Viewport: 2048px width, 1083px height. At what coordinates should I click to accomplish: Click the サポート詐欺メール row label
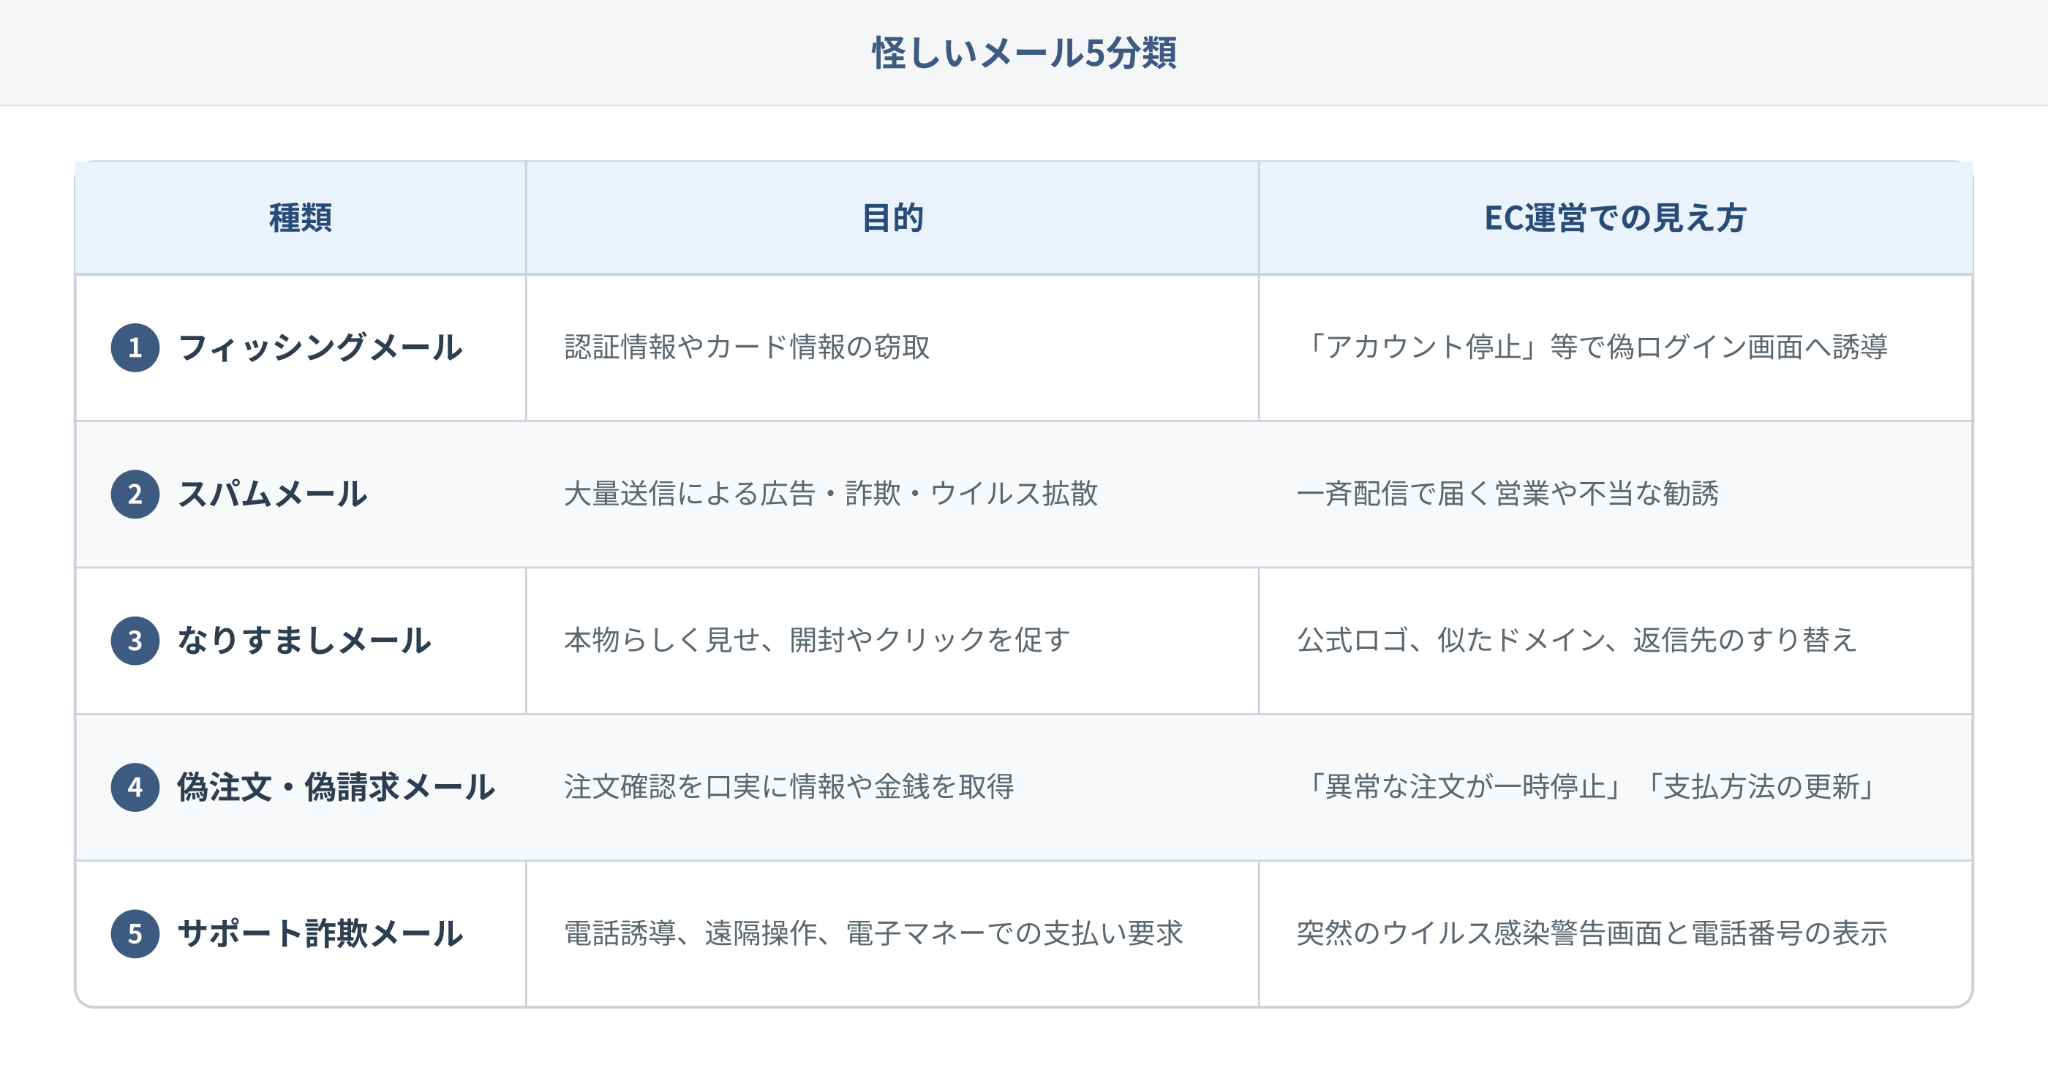[320, 934]
